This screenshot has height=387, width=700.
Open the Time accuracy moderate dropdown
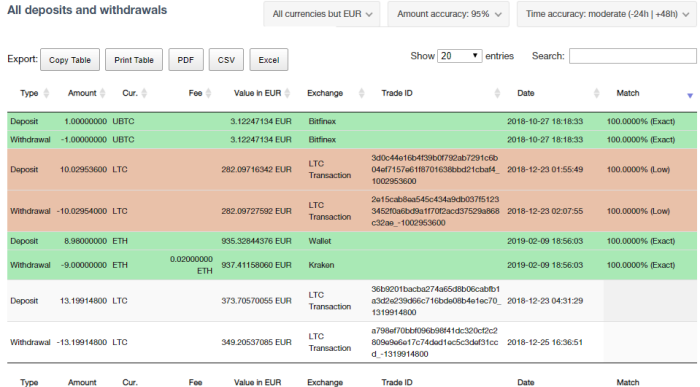click(607, 14)
